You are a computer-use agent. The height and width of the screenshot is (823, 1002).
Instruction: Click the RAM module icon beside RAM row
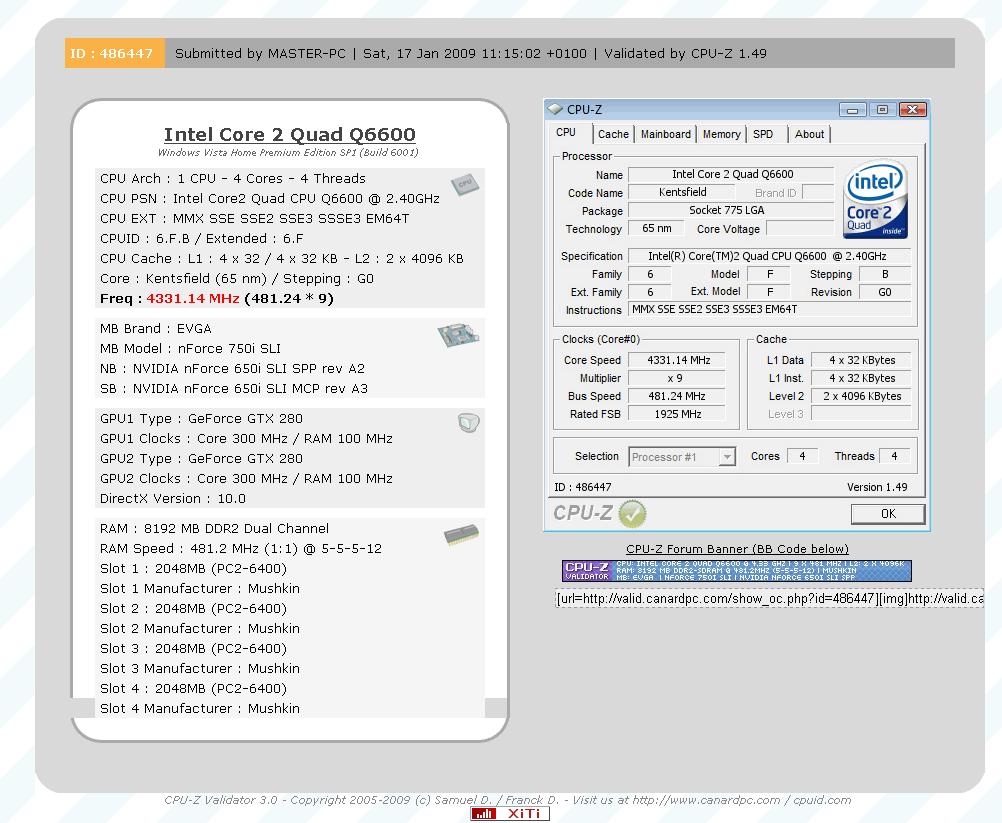(x=461, y=534)
